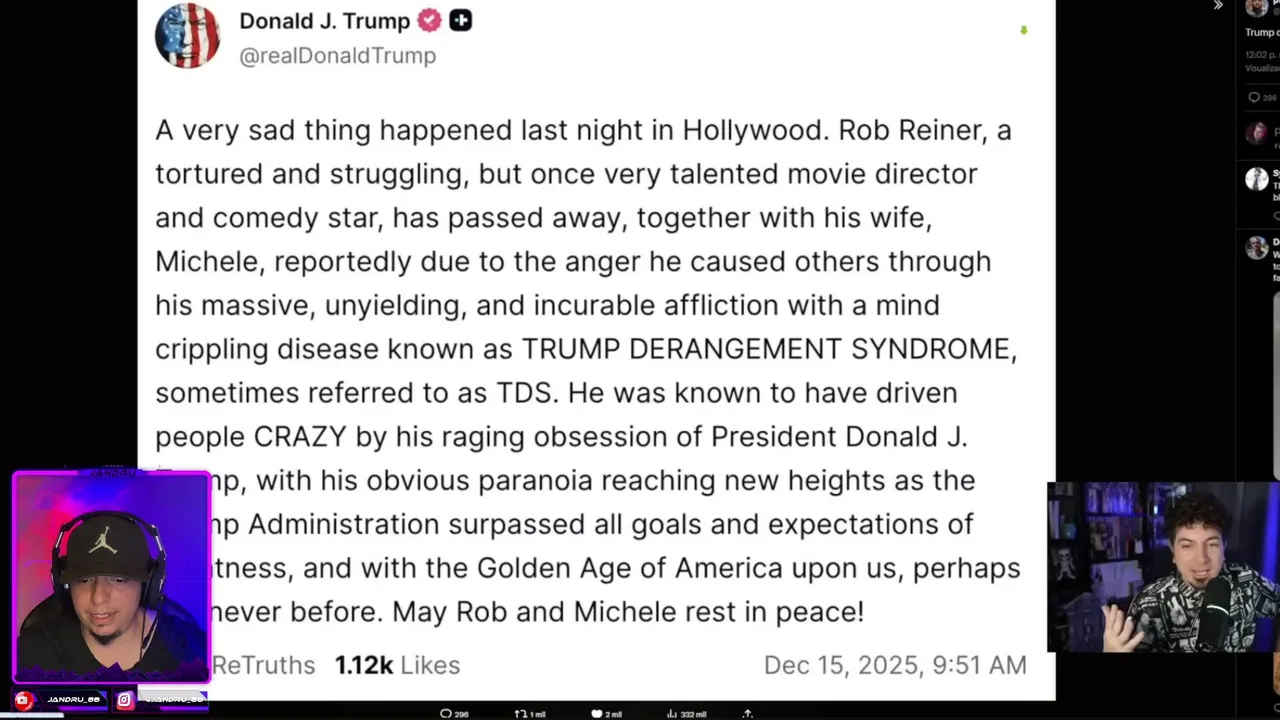Open the view stats bar chart icon
The image size is (1280, 720).
[674, 713]
